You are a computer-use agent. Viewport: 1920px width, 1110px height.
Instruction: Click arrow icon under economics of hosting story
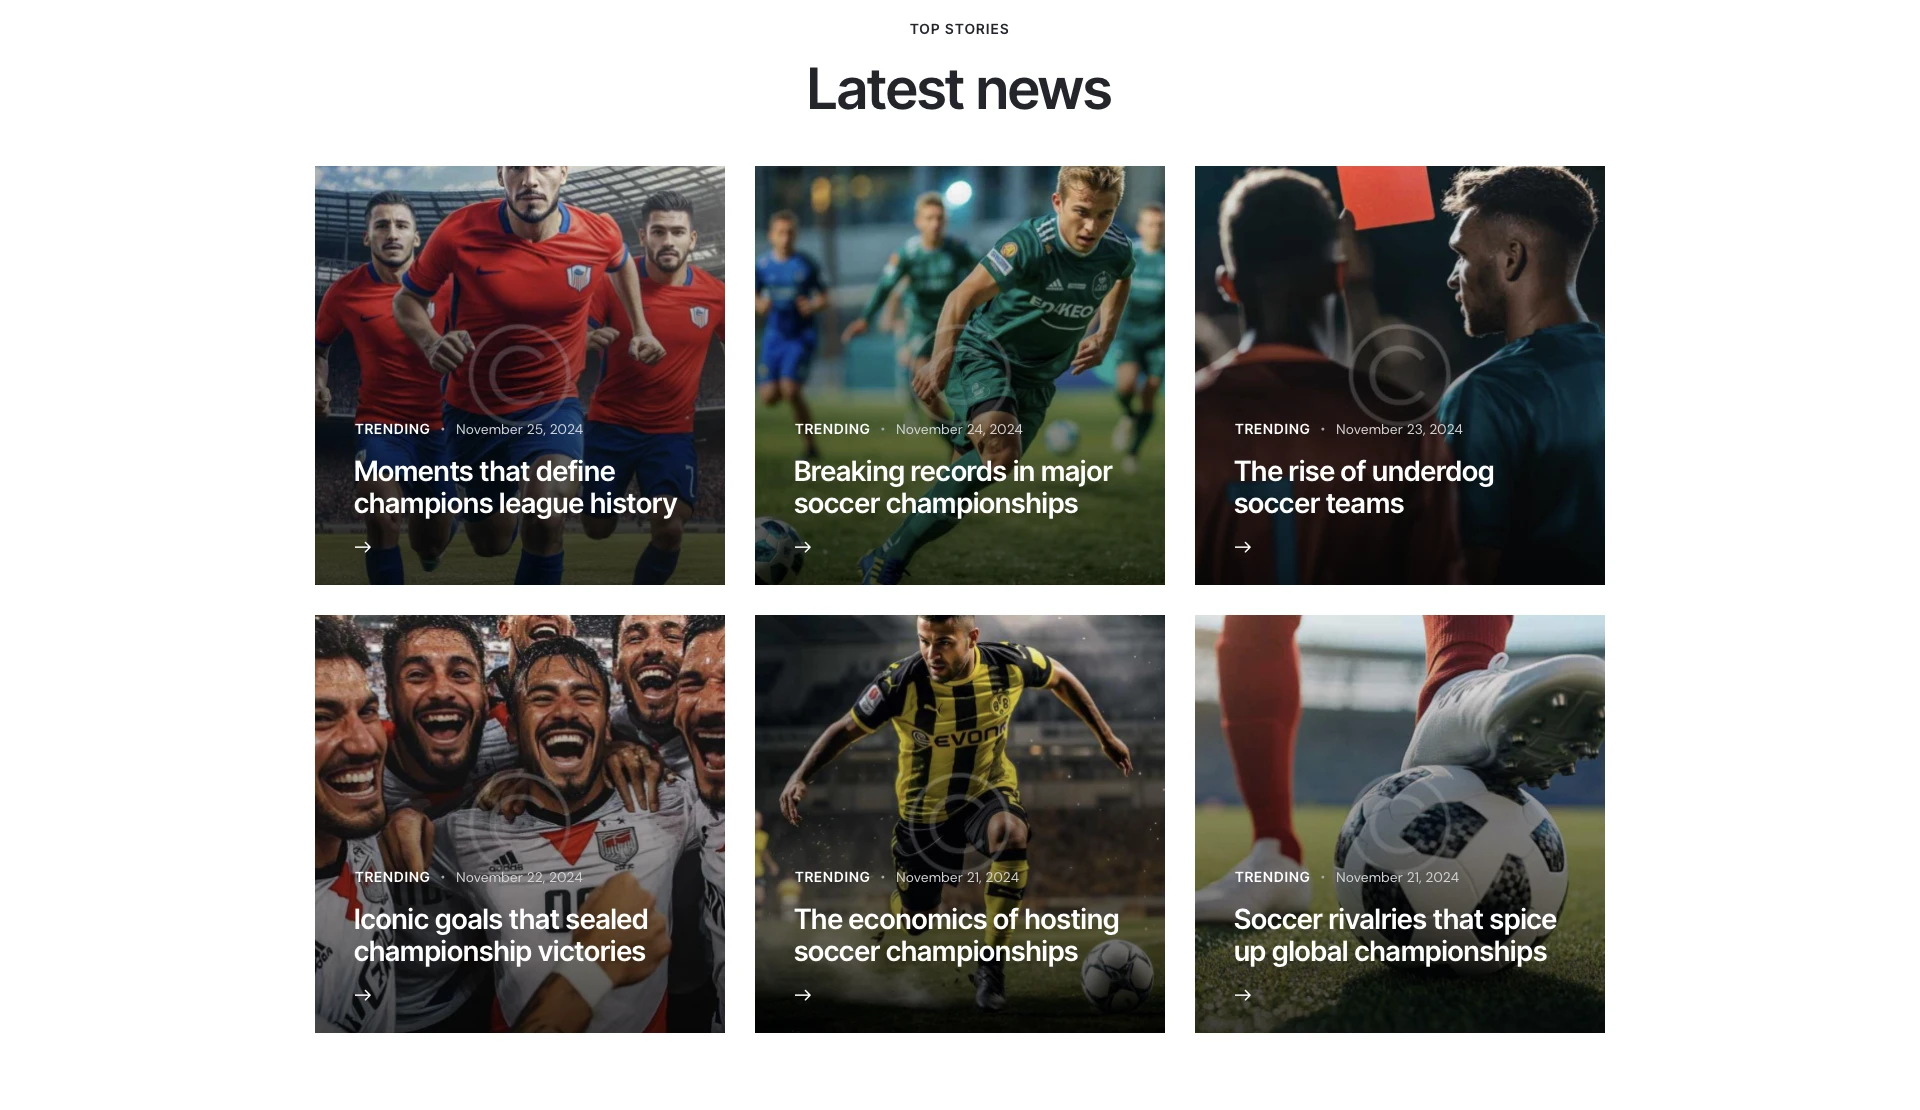coord(803,995)
